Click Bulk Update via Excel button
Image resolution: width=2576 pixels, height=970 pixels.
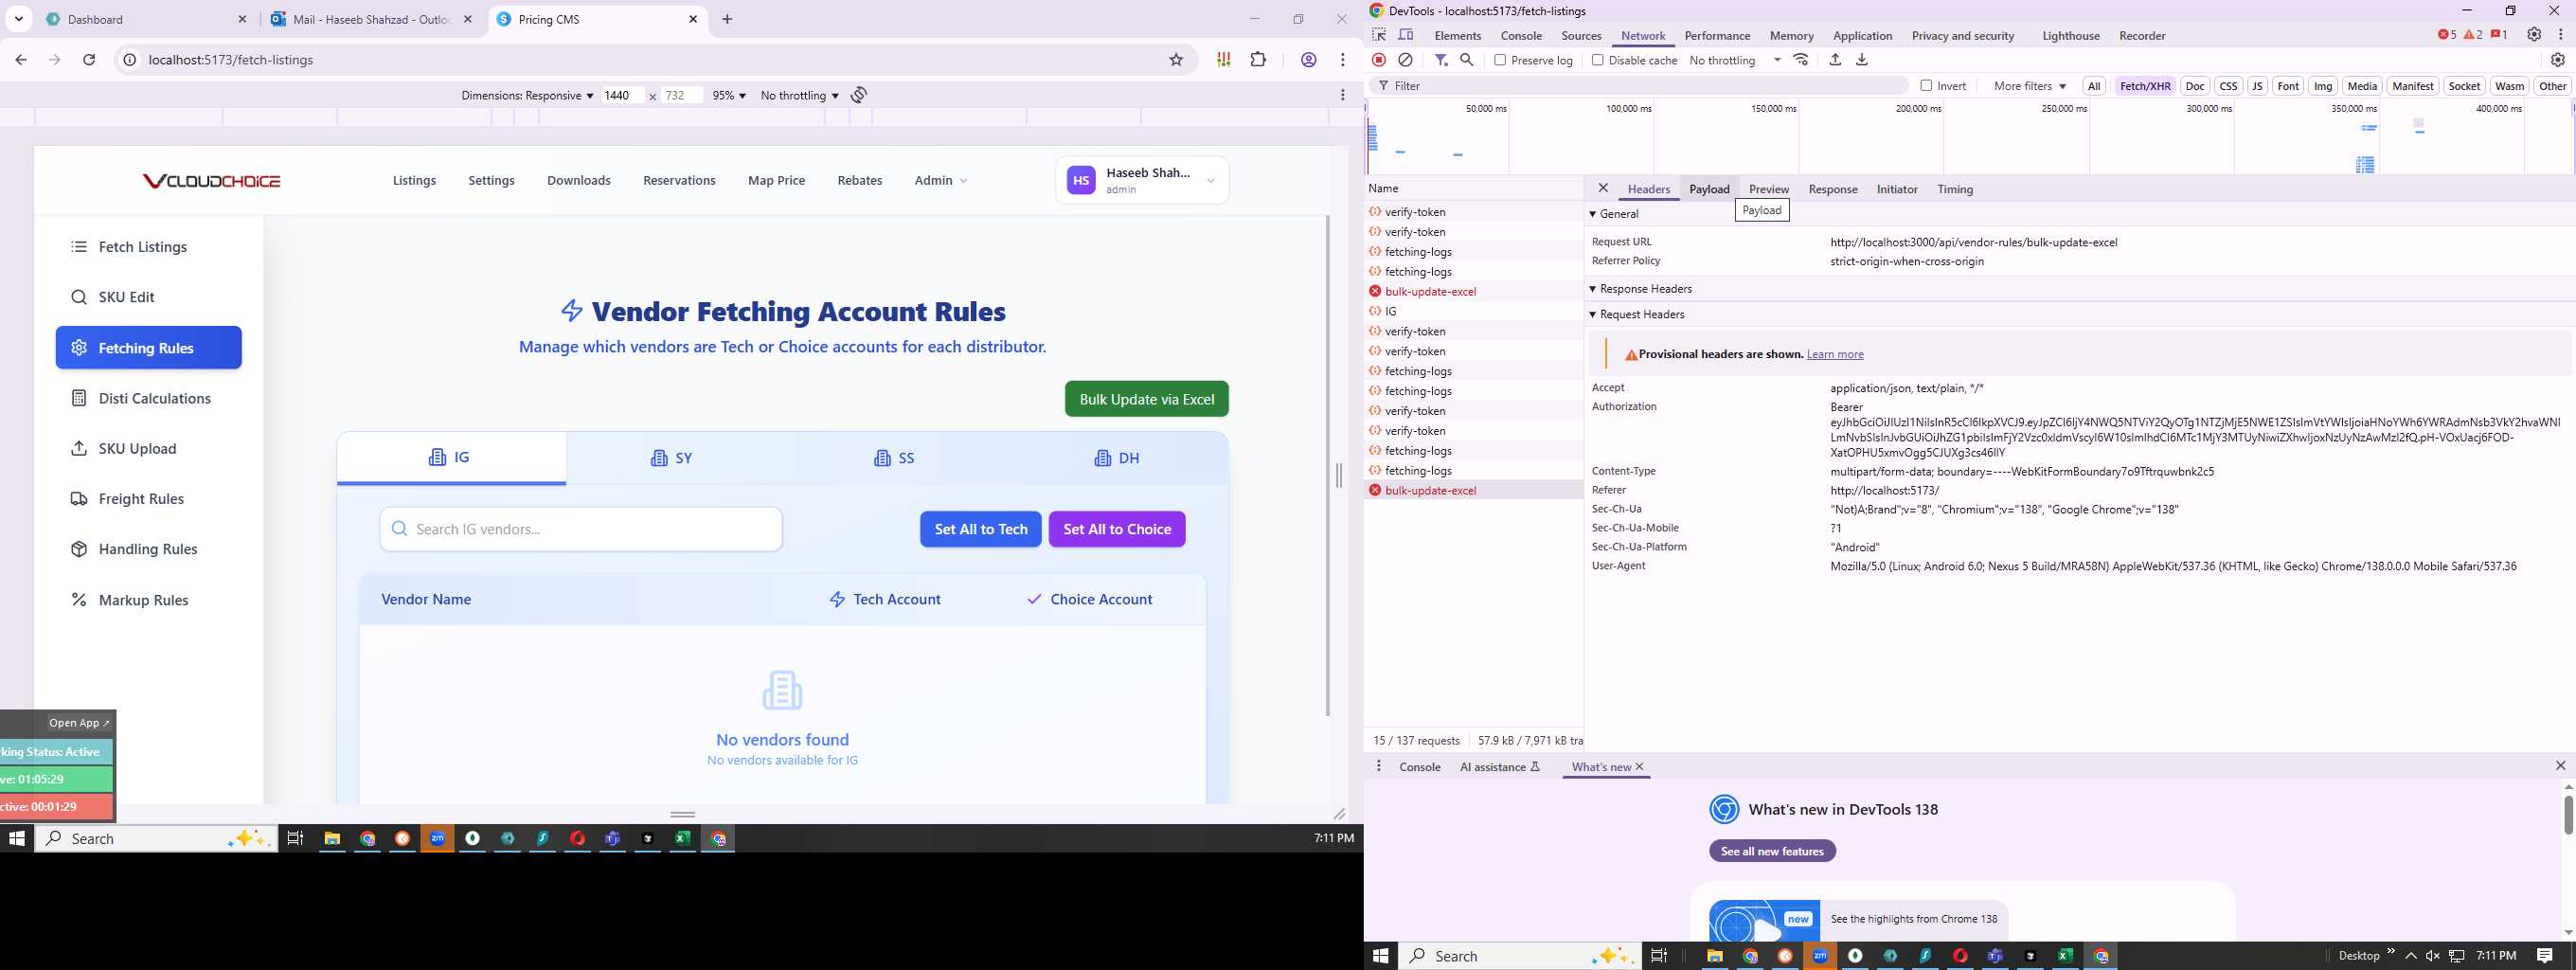pos(1146,399)
